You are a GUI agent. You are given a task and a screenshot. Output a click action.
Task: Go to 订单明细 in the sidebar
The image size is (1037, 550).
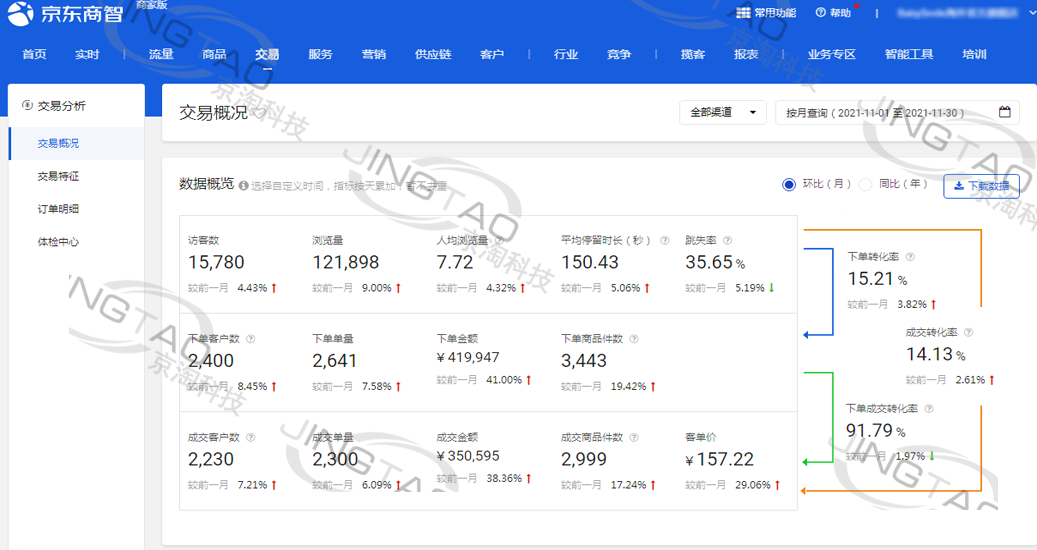tap(58, 209)
